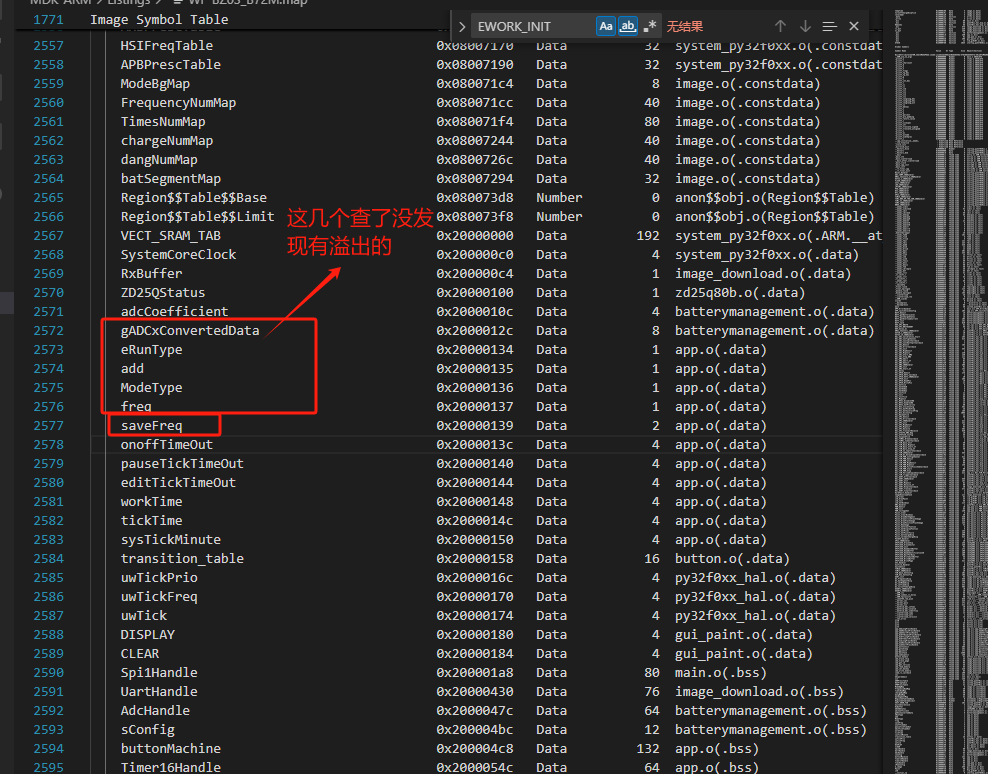Click SystemCoreClock symbol

pos(178,255)
